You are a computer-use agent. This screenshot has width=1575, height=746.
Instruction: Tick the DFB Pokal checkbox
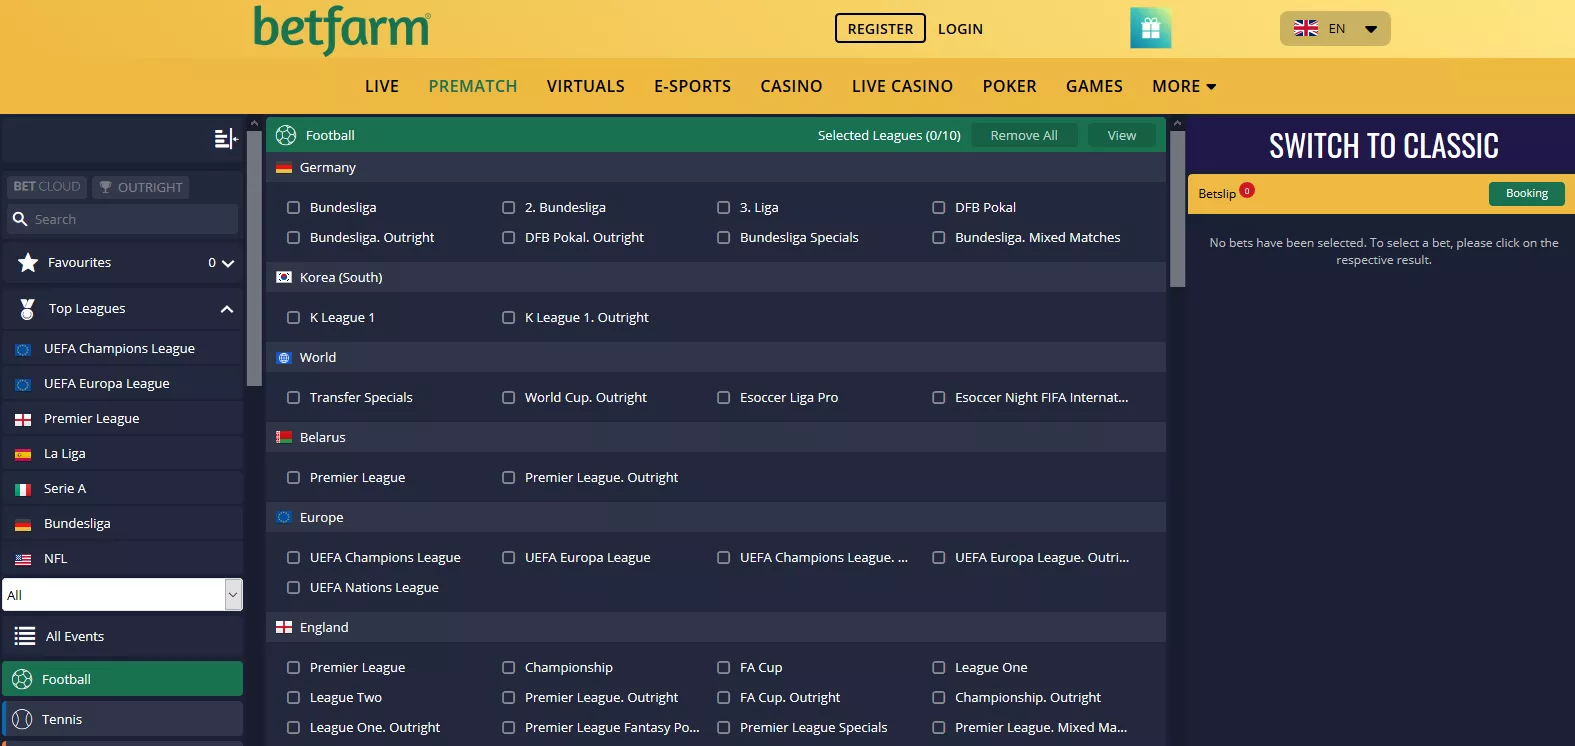[938, 208]
